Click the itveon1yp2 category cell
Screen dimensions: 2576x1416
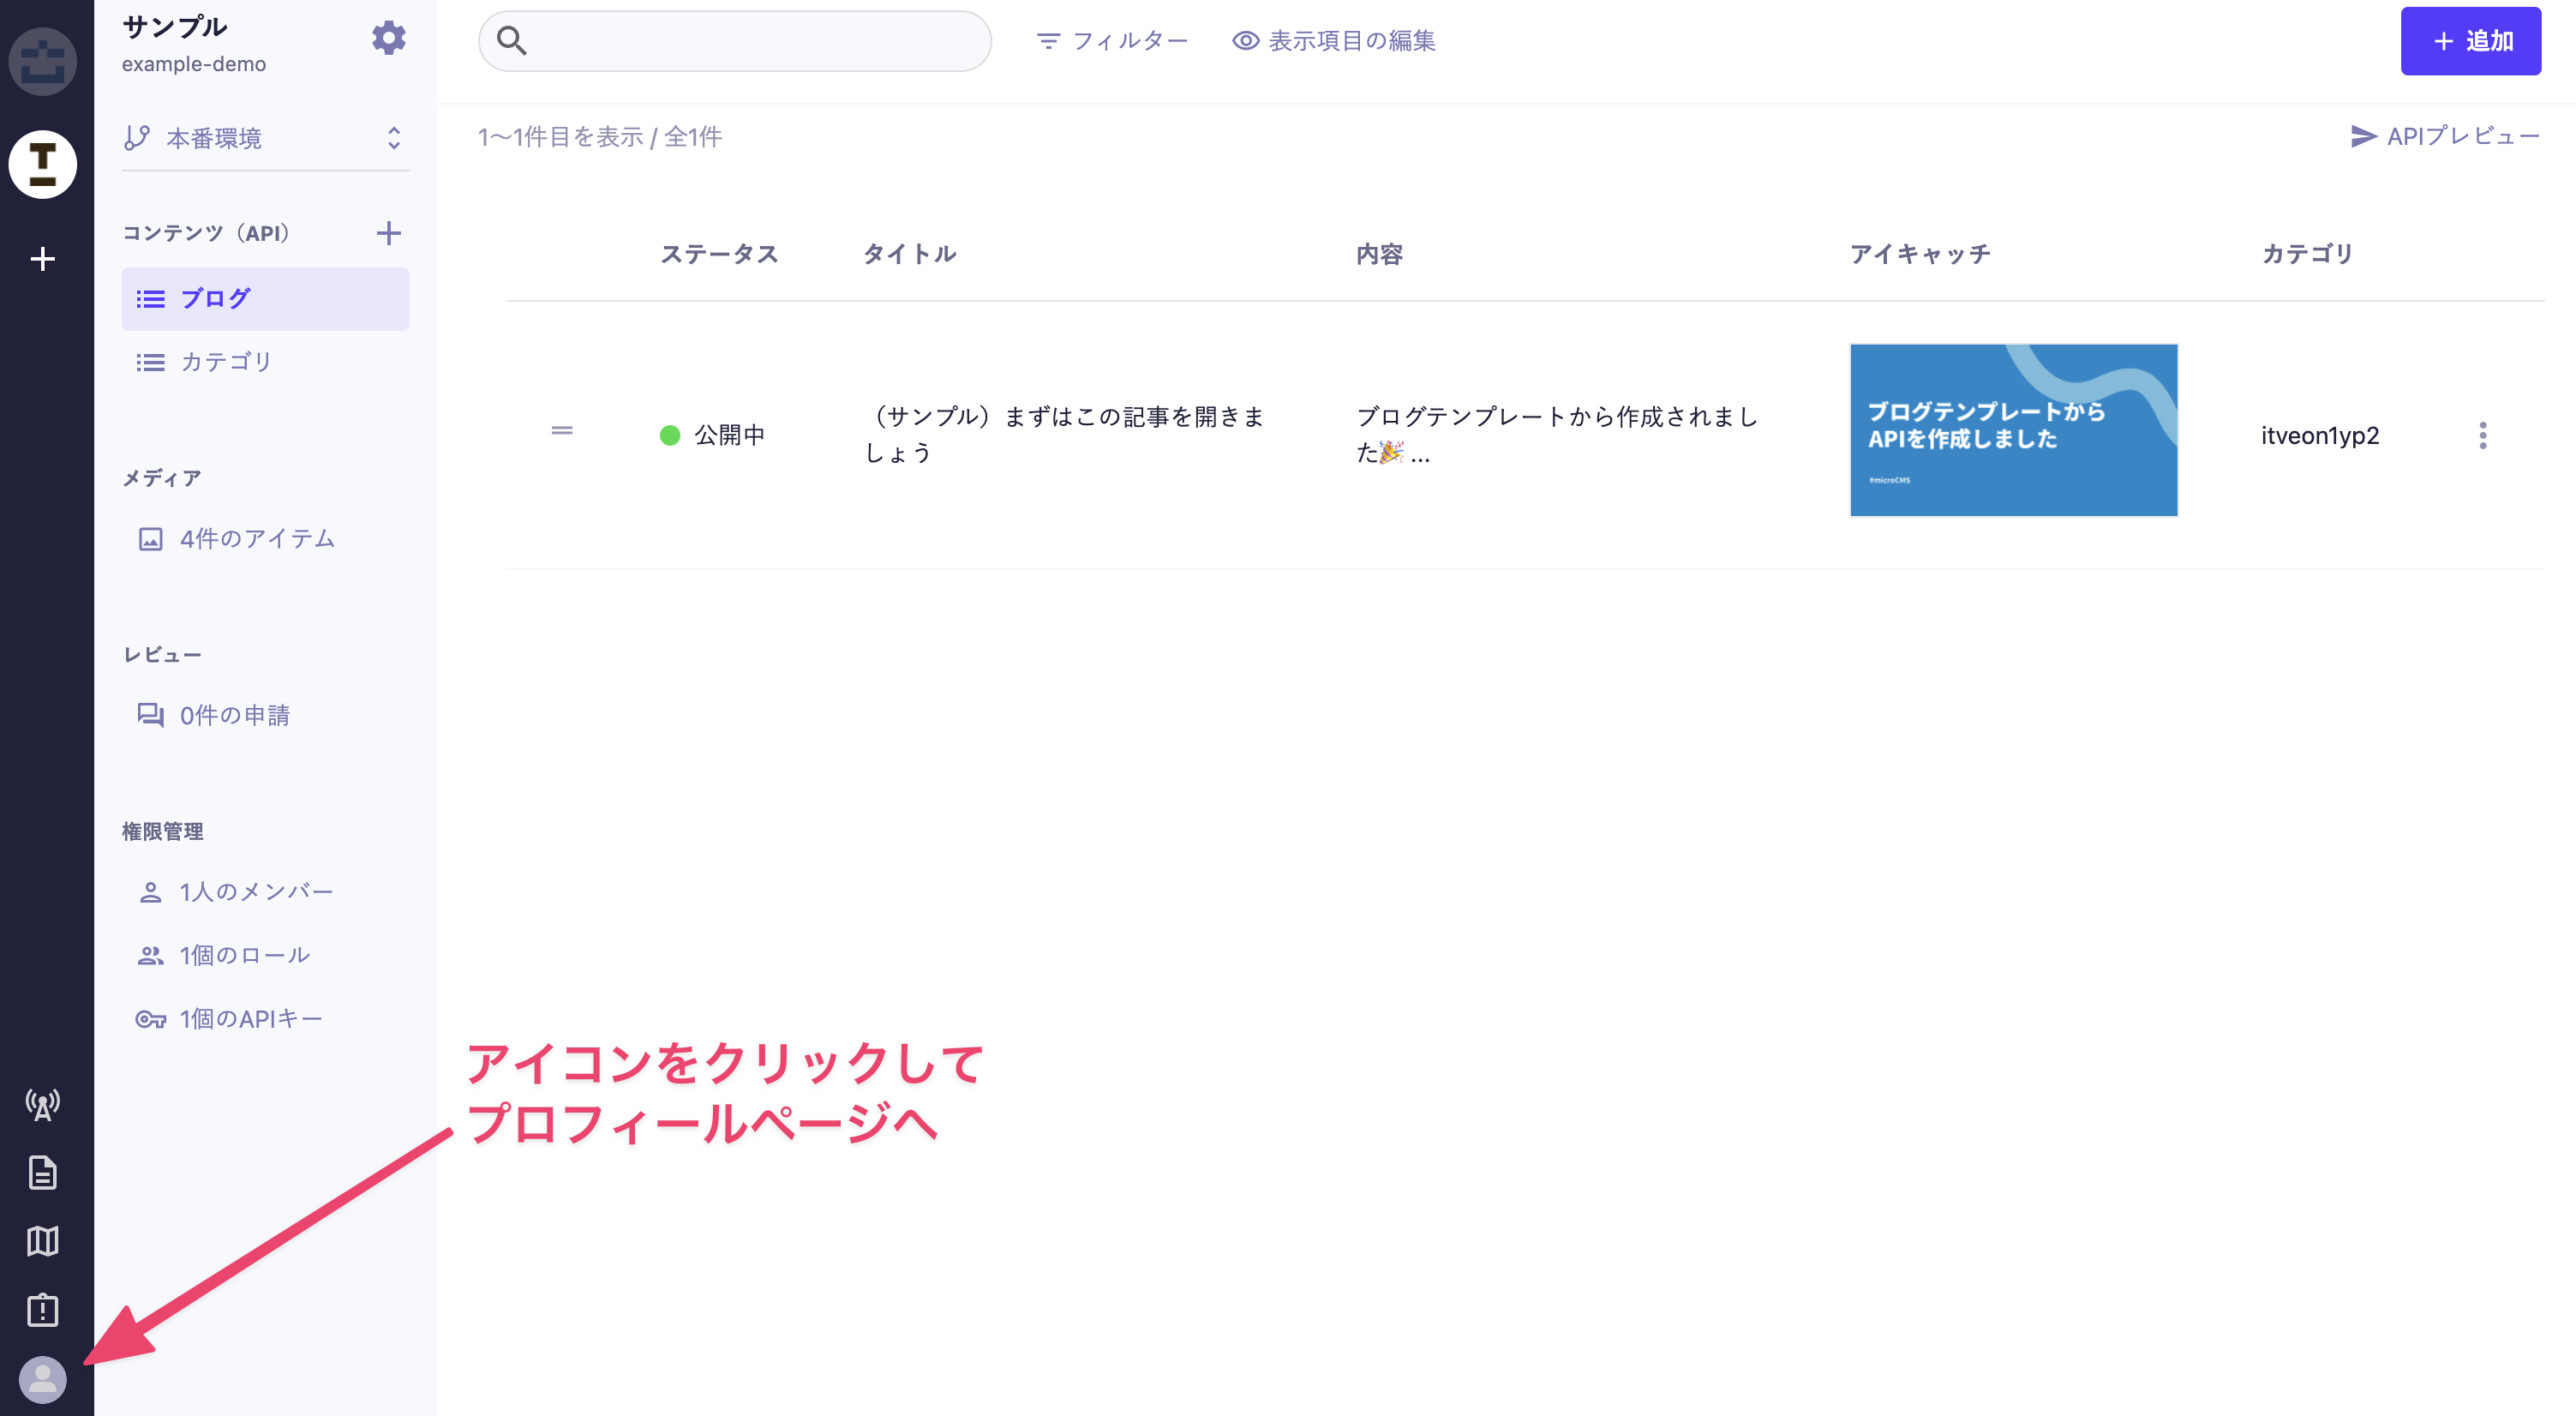point(2320,436)
